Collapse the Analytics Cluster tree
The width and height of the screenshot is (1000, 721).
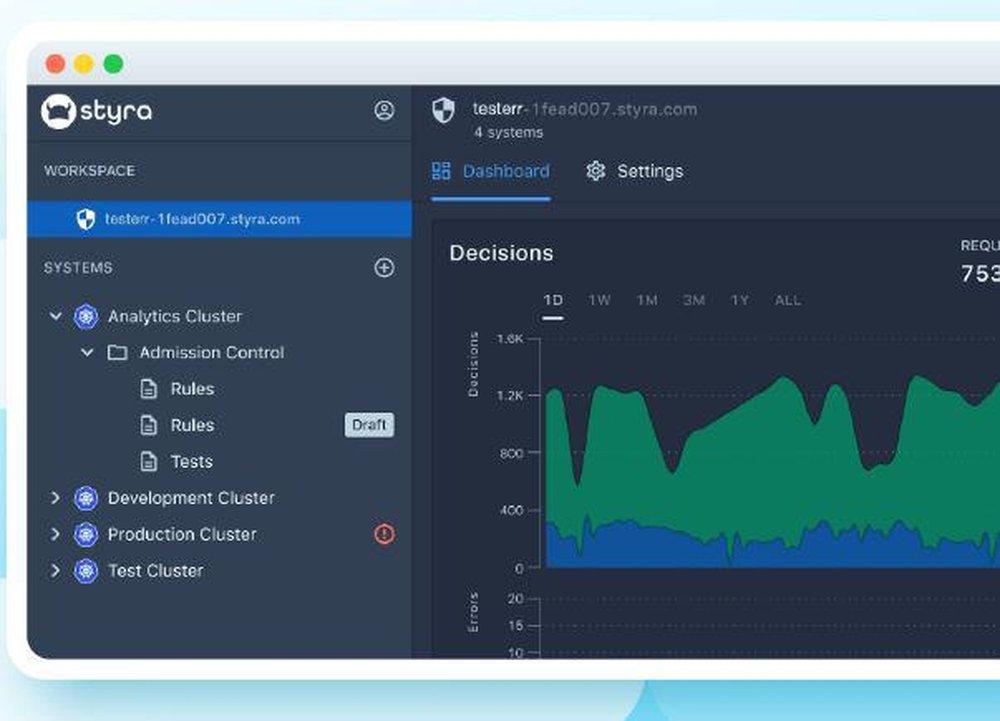(55, 316)
